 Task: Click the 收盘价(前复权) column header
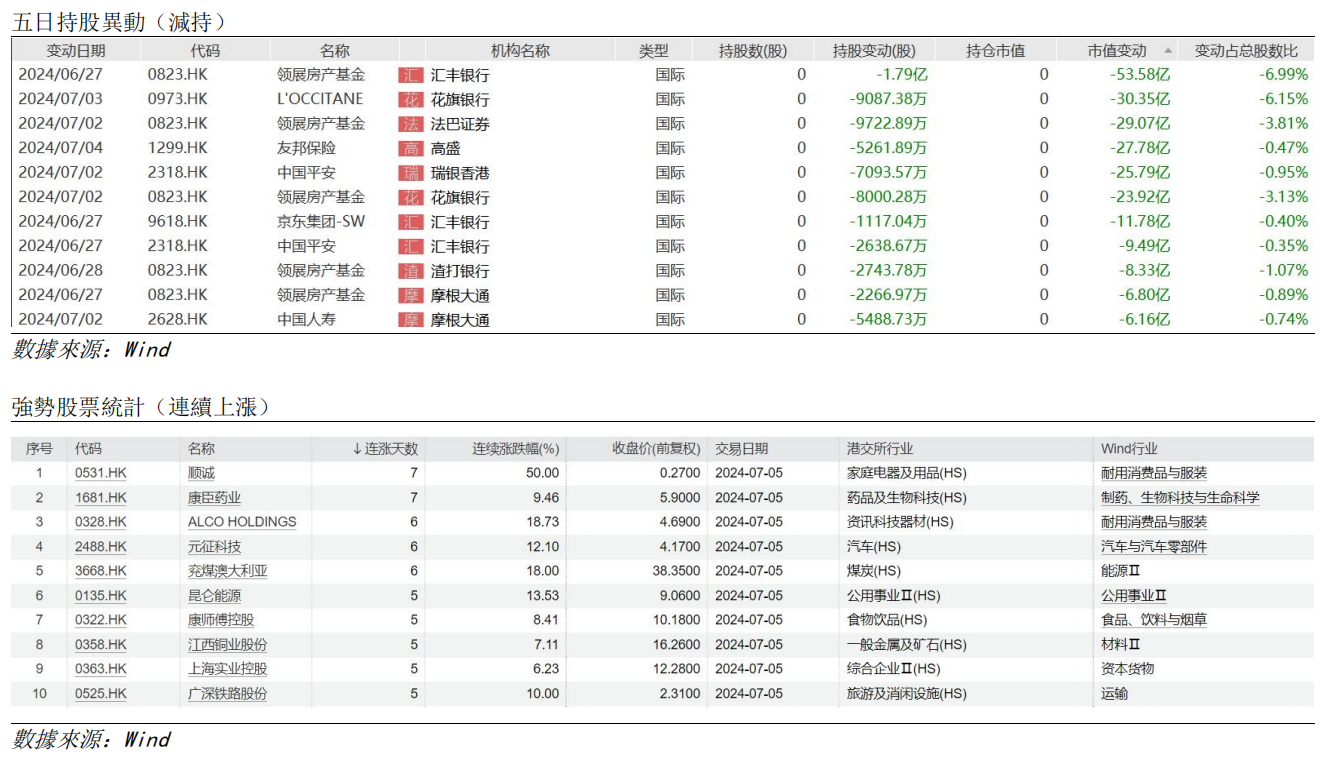click(x=656, y=449)
